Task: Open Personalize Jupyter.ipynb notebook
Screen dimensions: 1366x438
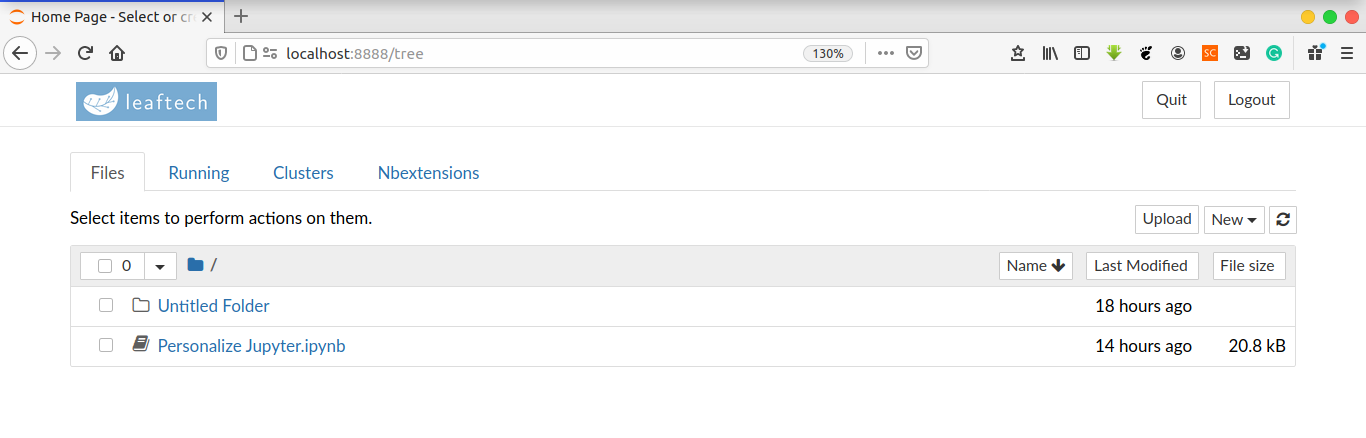Action: (x=252, y=346)
